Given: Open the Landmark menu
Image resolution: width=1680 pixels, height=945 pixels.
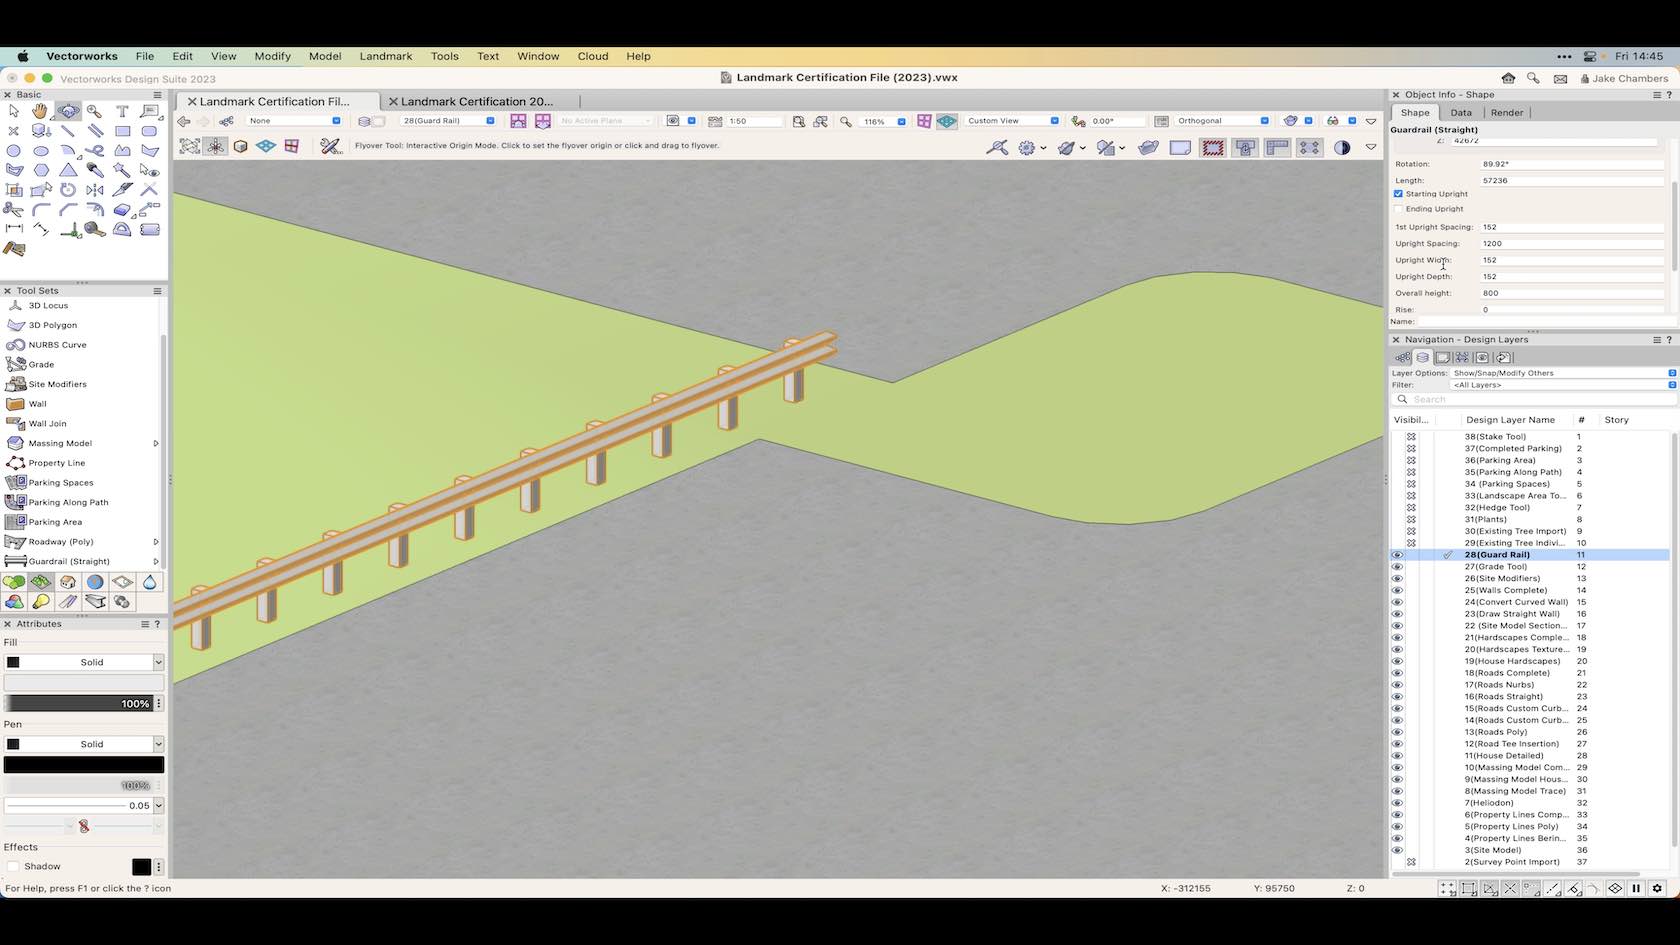Looking at the screenshot, I should 386,56.
